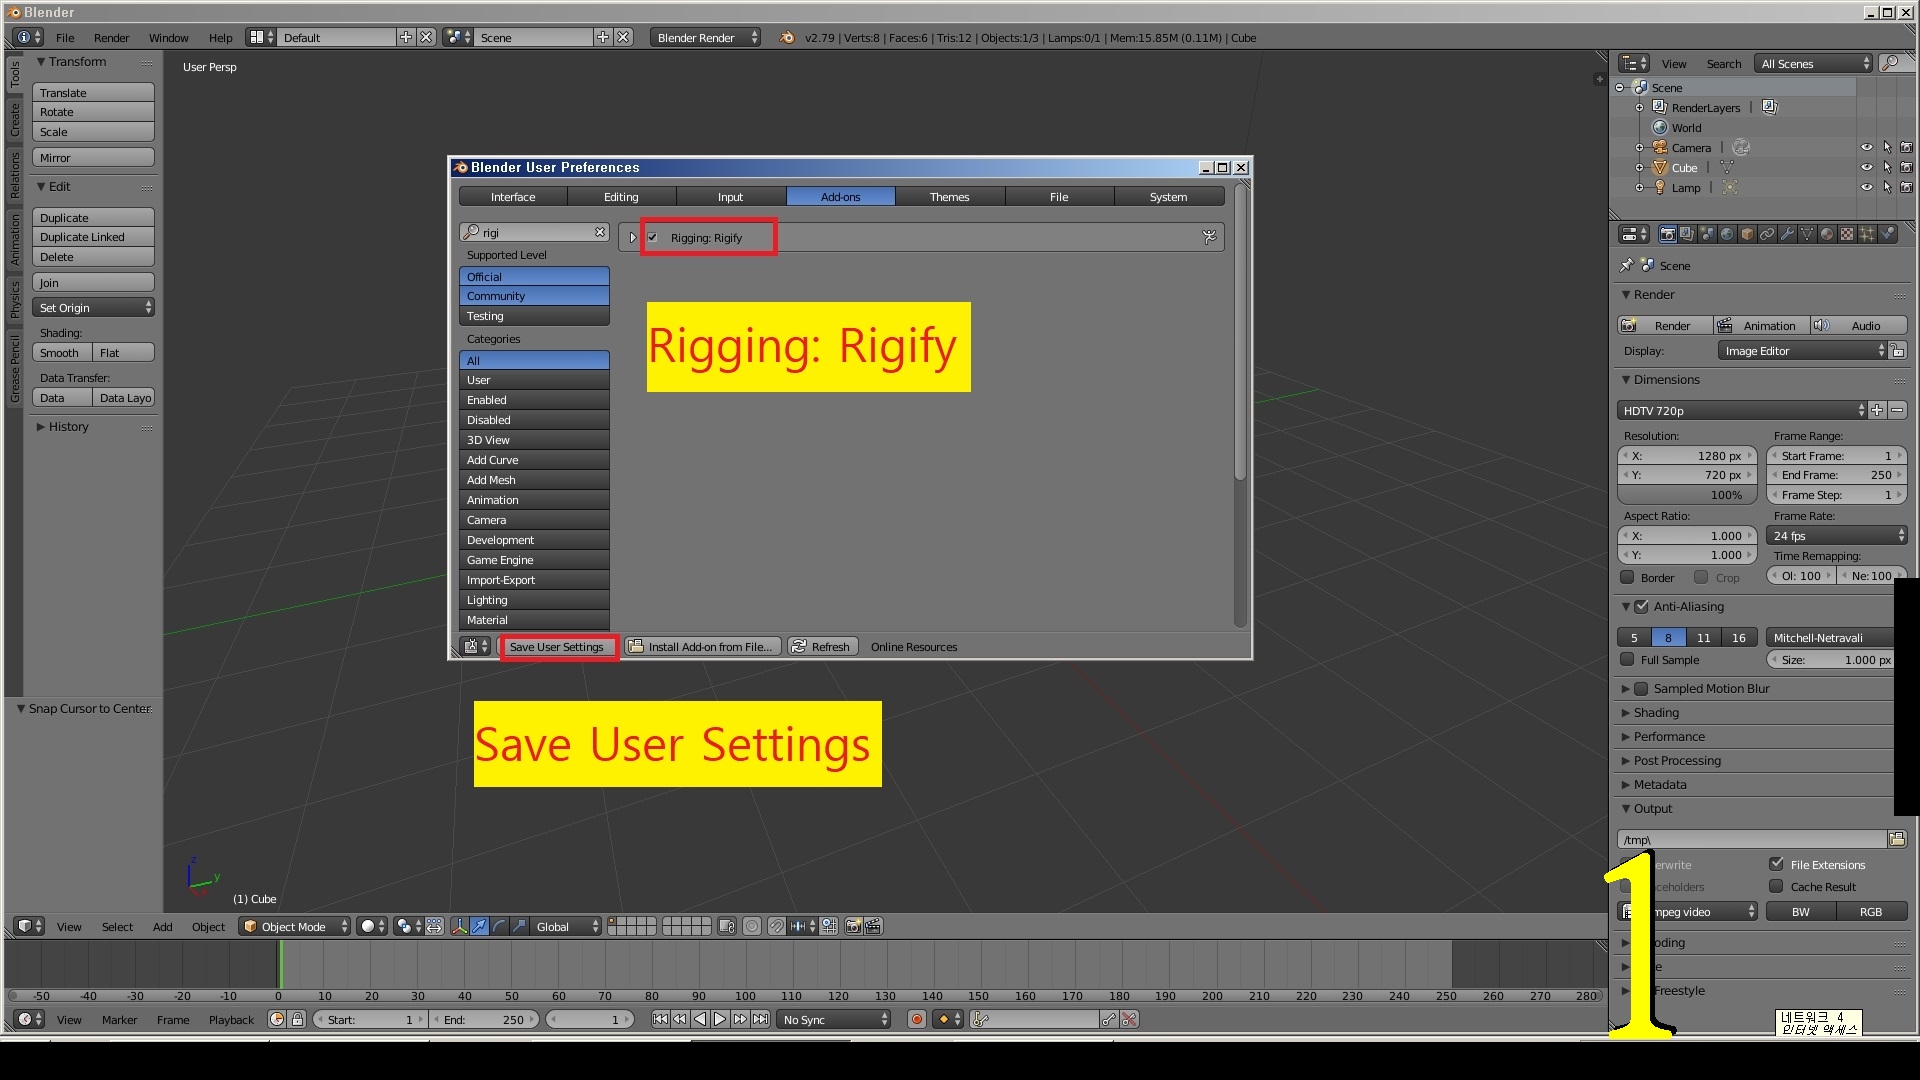Expand the Rigging: Rigify add-on details

coord(633,237)
